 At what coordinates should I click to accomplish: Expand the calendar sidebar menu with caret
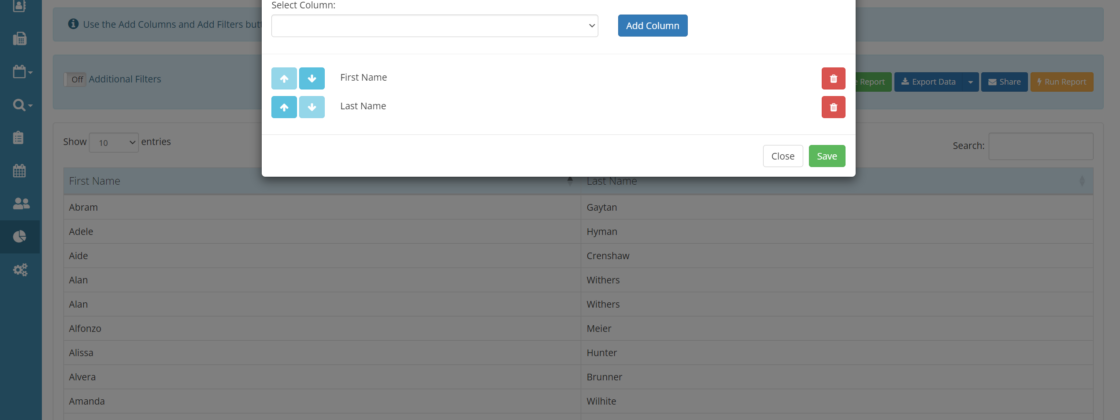[21, 72]
